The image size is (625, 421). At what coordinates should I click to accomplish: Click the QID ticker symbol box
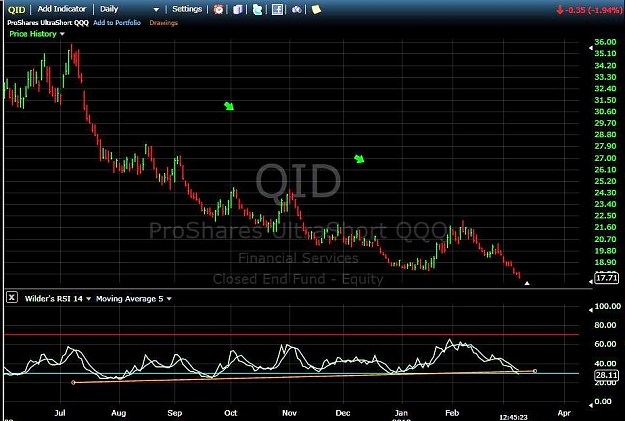[x=16, y=9]
